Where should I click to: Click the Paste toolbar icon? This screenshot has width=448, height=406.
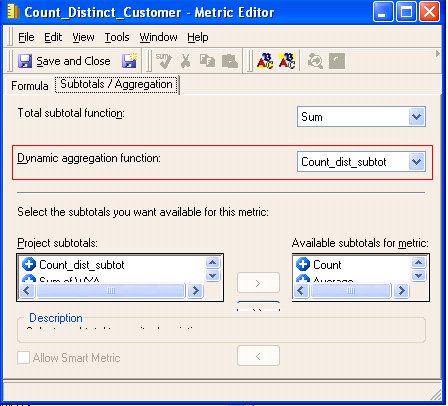click(x=230, y=61)
